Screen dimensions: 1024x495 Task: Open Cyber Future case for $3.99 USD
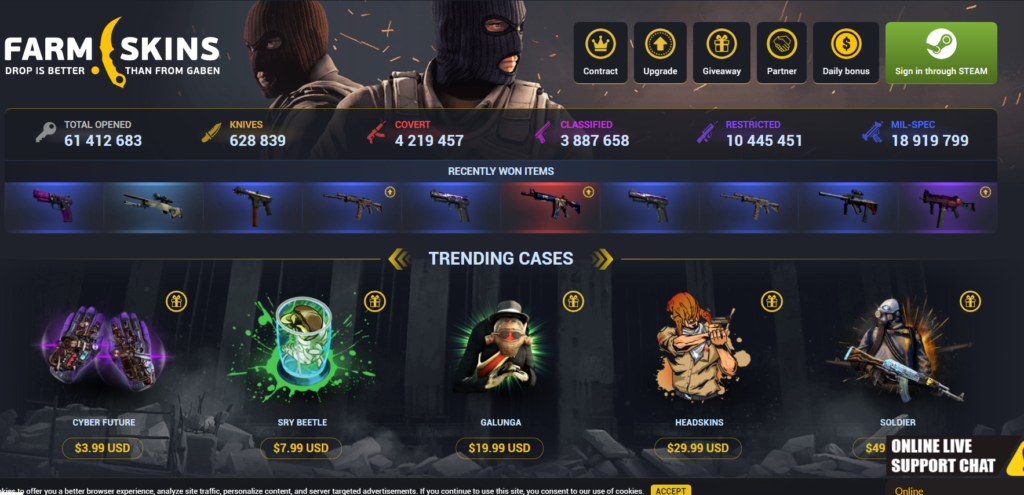pos(103,449)
